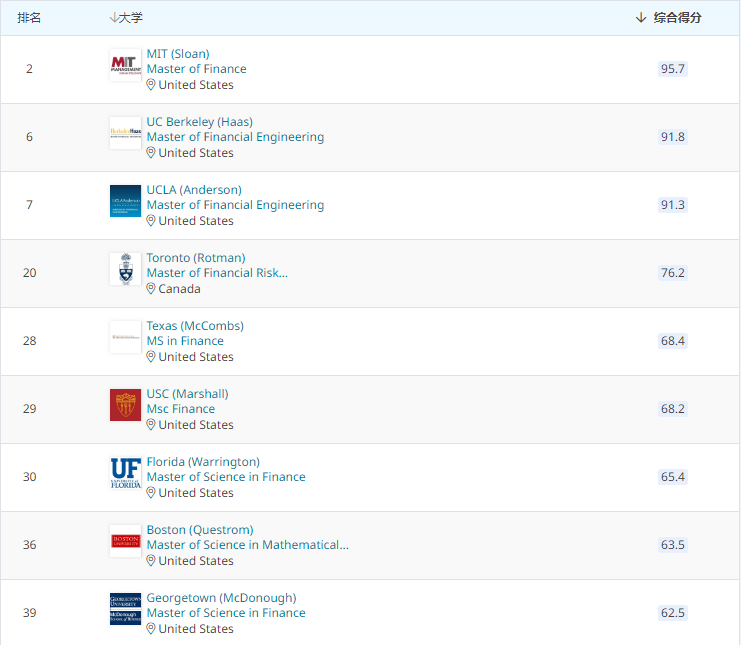Viewport: 741px width, 645px height.
Task: Click the UF Florida logo
Action: click(x=125, y=473)
